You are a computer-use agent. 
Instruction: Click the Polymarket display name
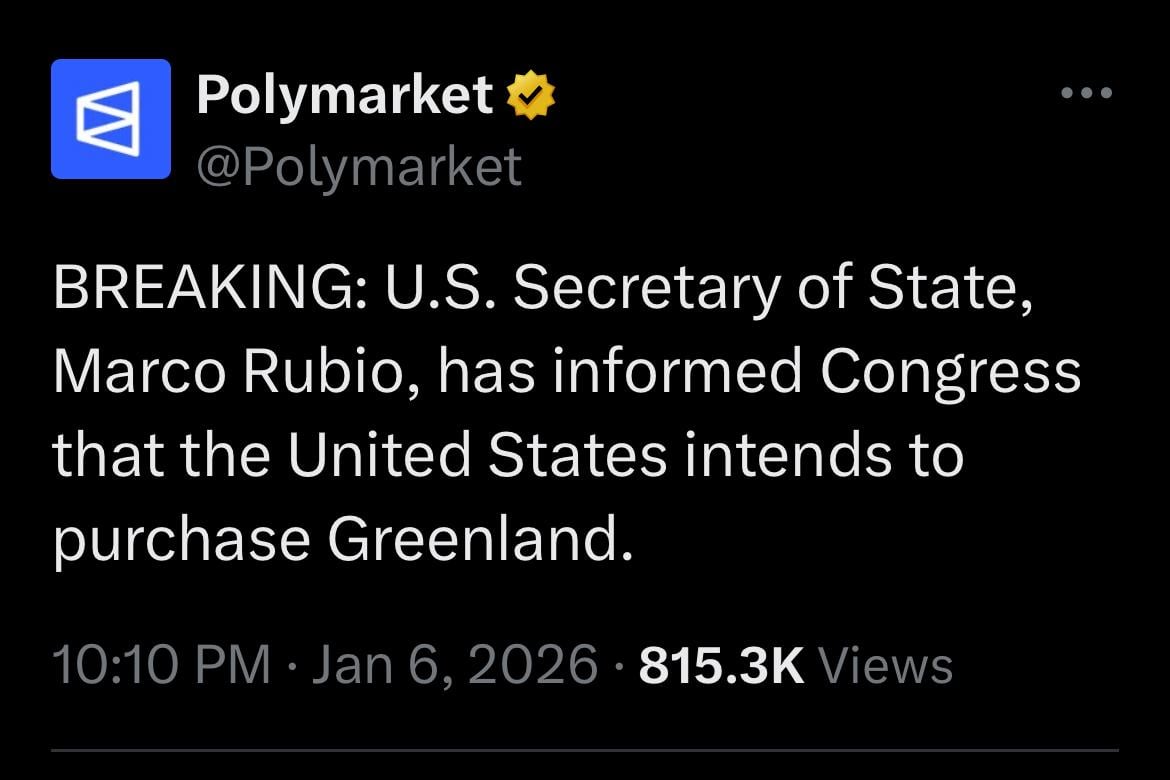pos(344,96)
